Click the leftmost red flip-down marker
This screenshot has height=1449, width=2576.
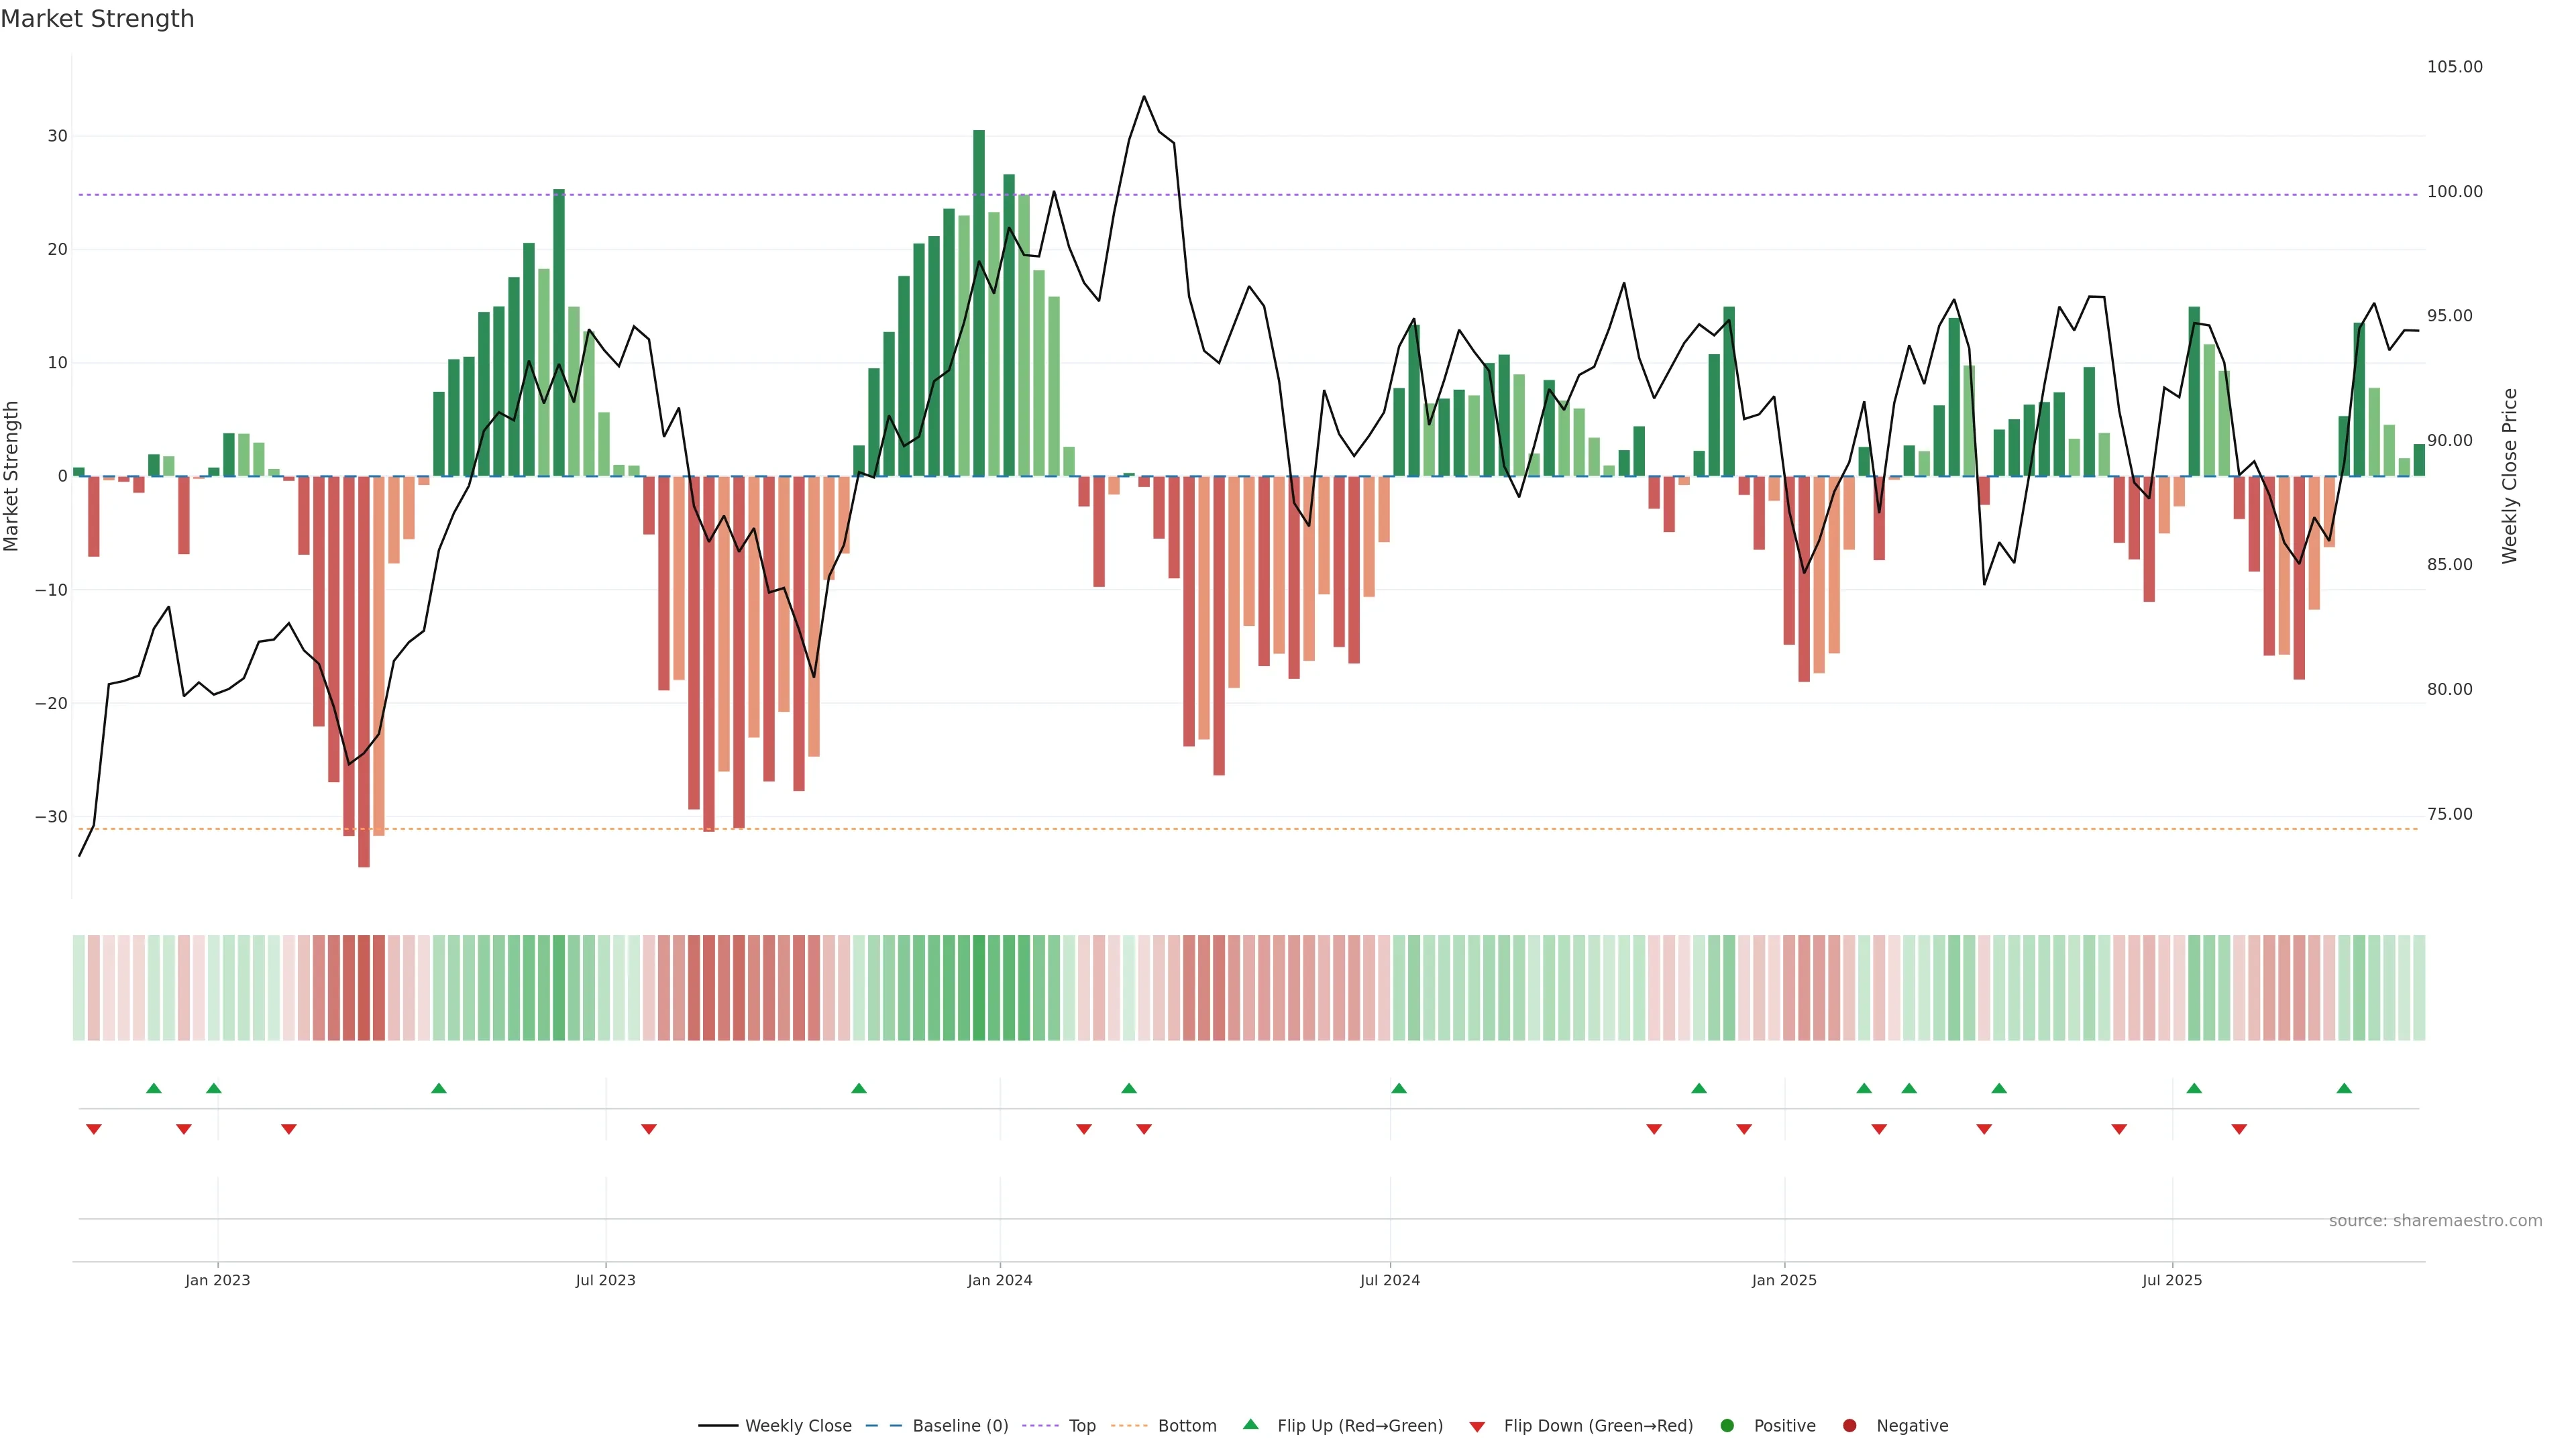click(94, 1129)
